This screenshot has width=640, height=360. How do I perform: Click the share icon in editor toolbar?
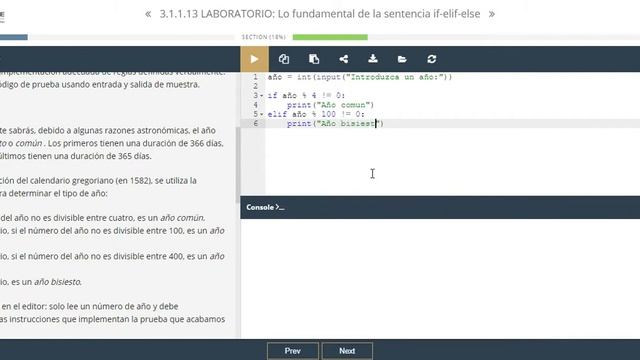(x=344, y=59)
